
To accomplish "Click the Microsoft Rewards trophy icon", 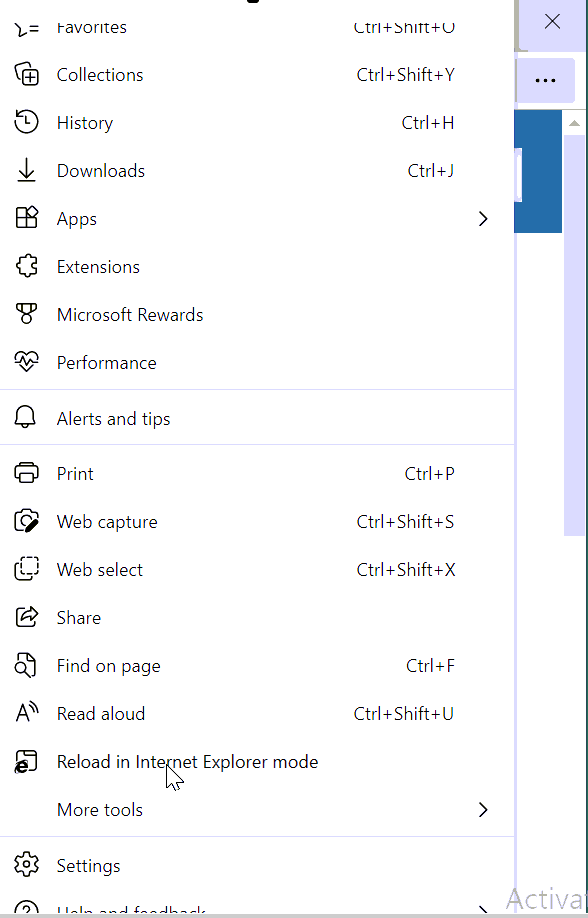I will pyautogui.click(x=26, y=314).
